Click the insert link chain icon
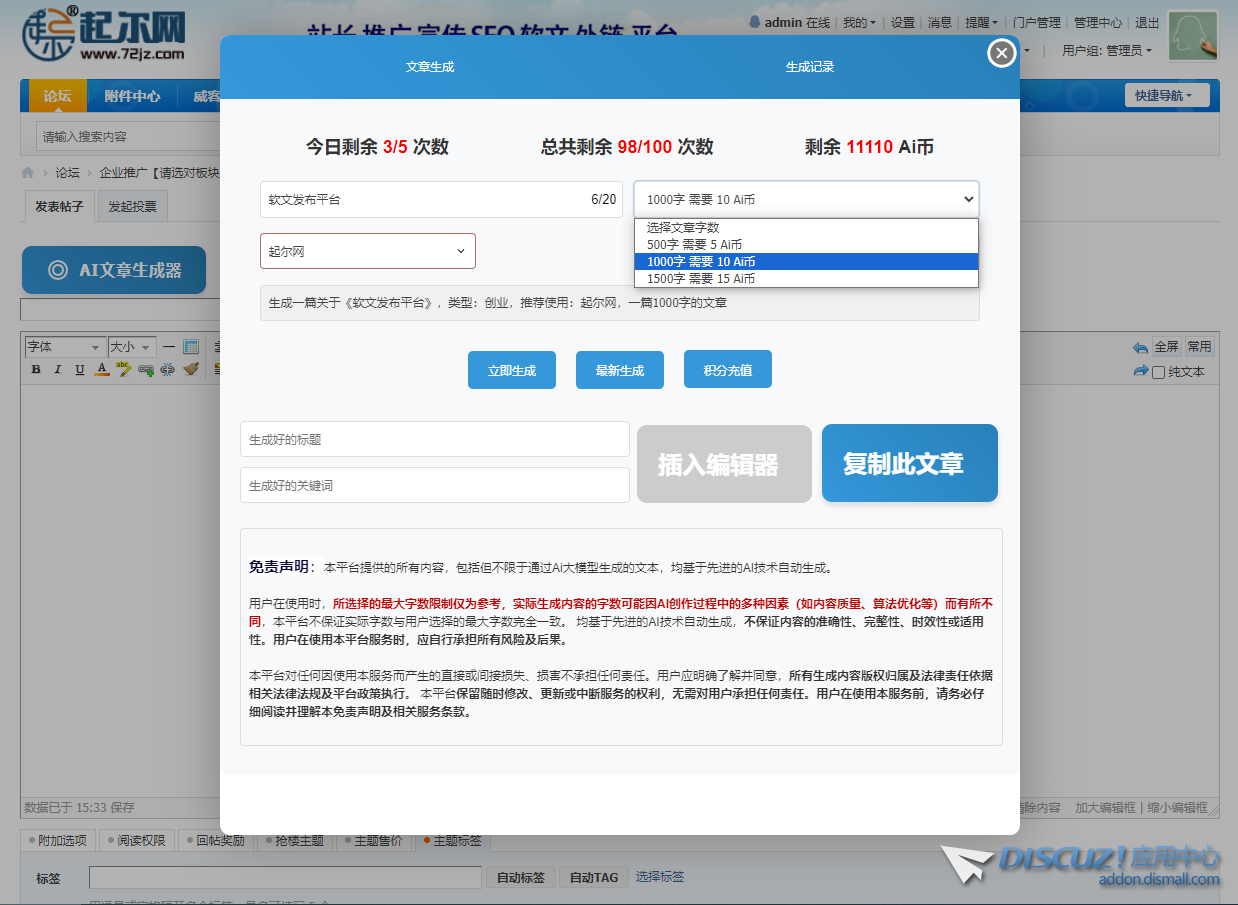The image size is (1238, 905). pos(146,369)
